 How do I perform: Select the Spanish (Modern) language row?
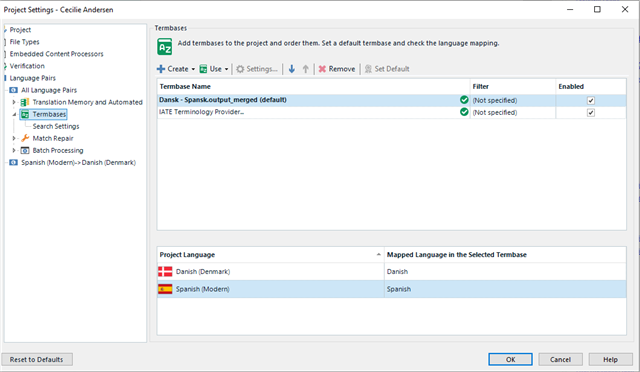pyautogui.click(x=391, y=289)
